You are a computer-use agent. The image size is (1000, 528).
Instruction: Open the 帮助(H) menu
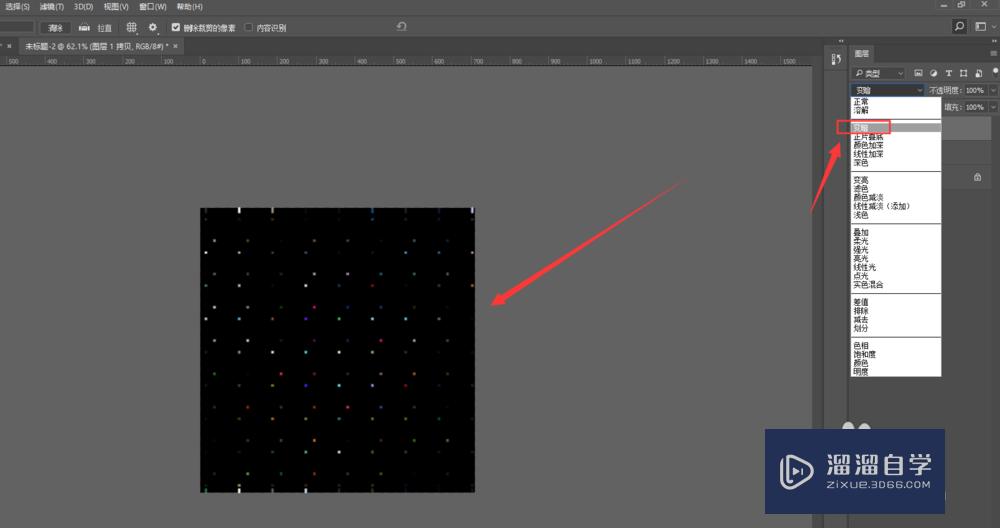click(189, 6)
